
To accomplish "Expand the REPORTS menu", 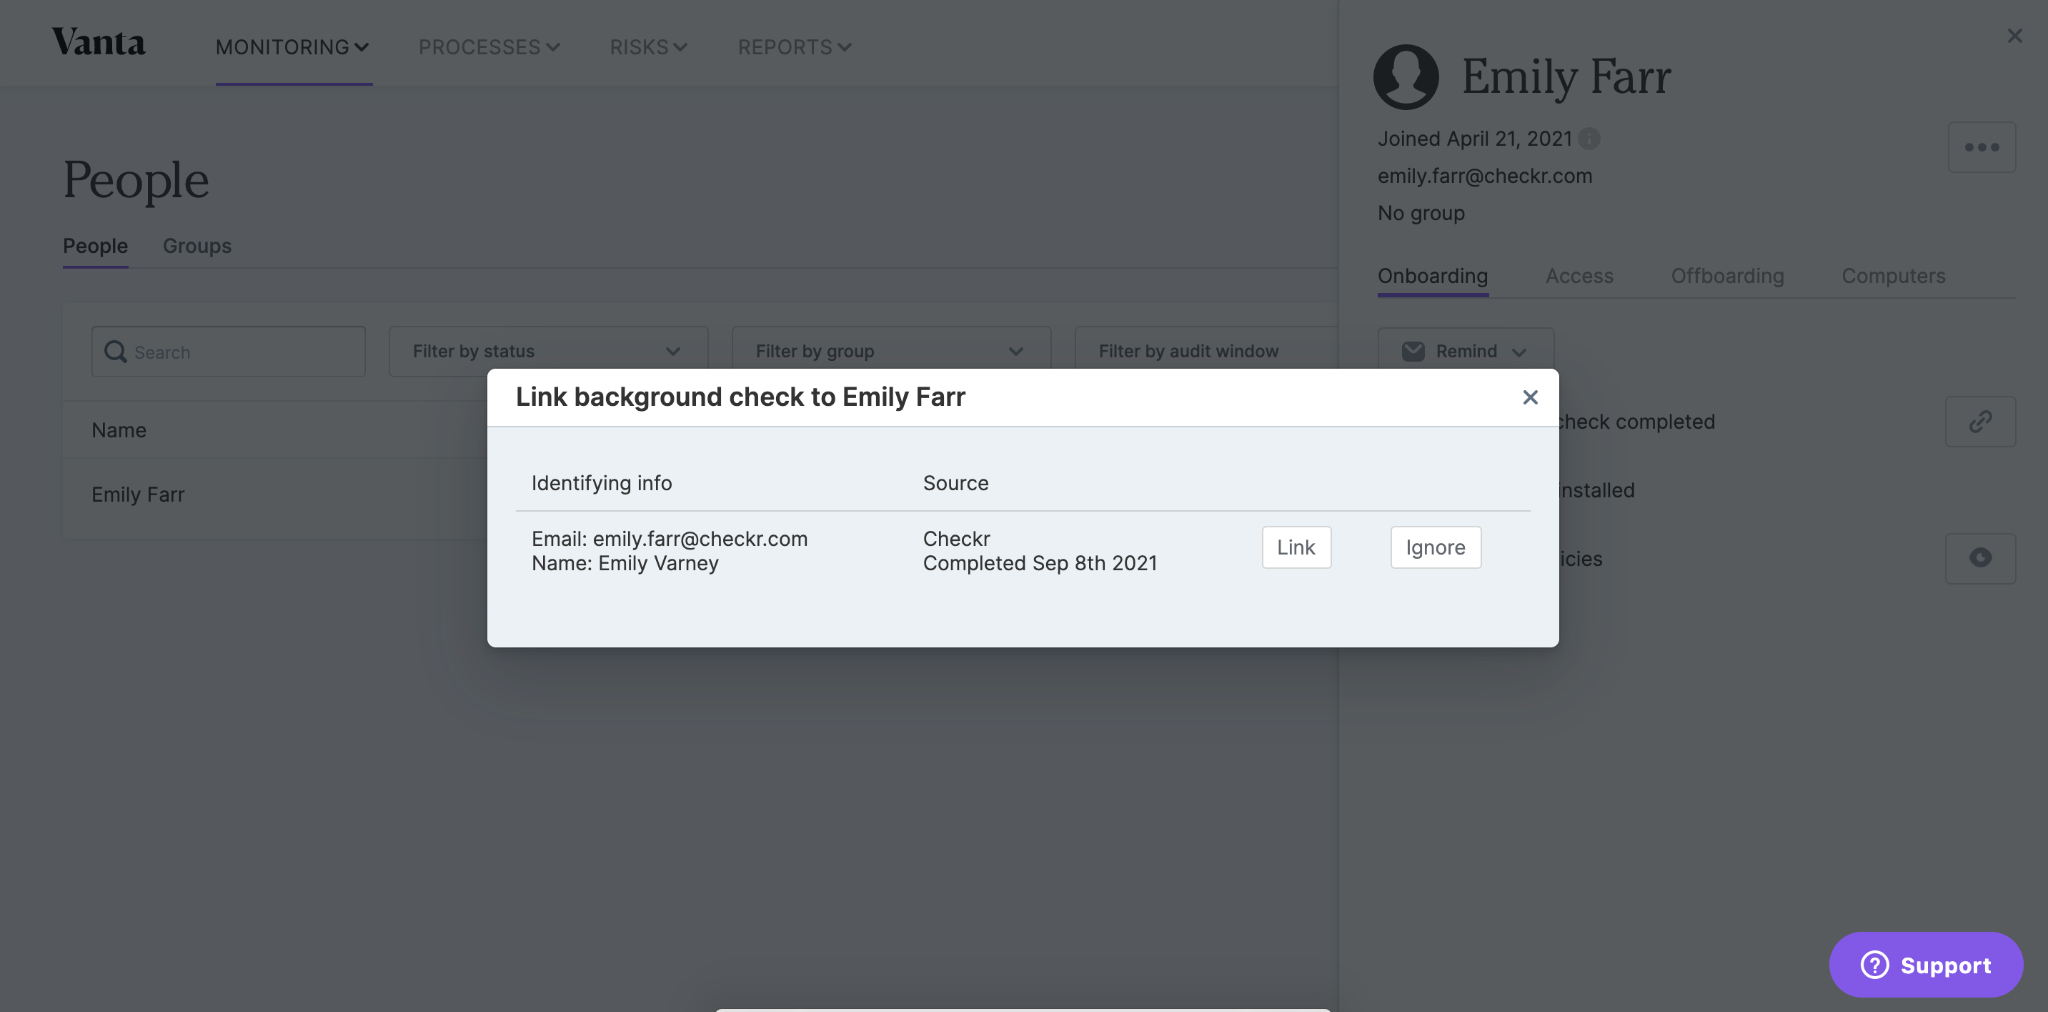I will click(x=794, y=47).
